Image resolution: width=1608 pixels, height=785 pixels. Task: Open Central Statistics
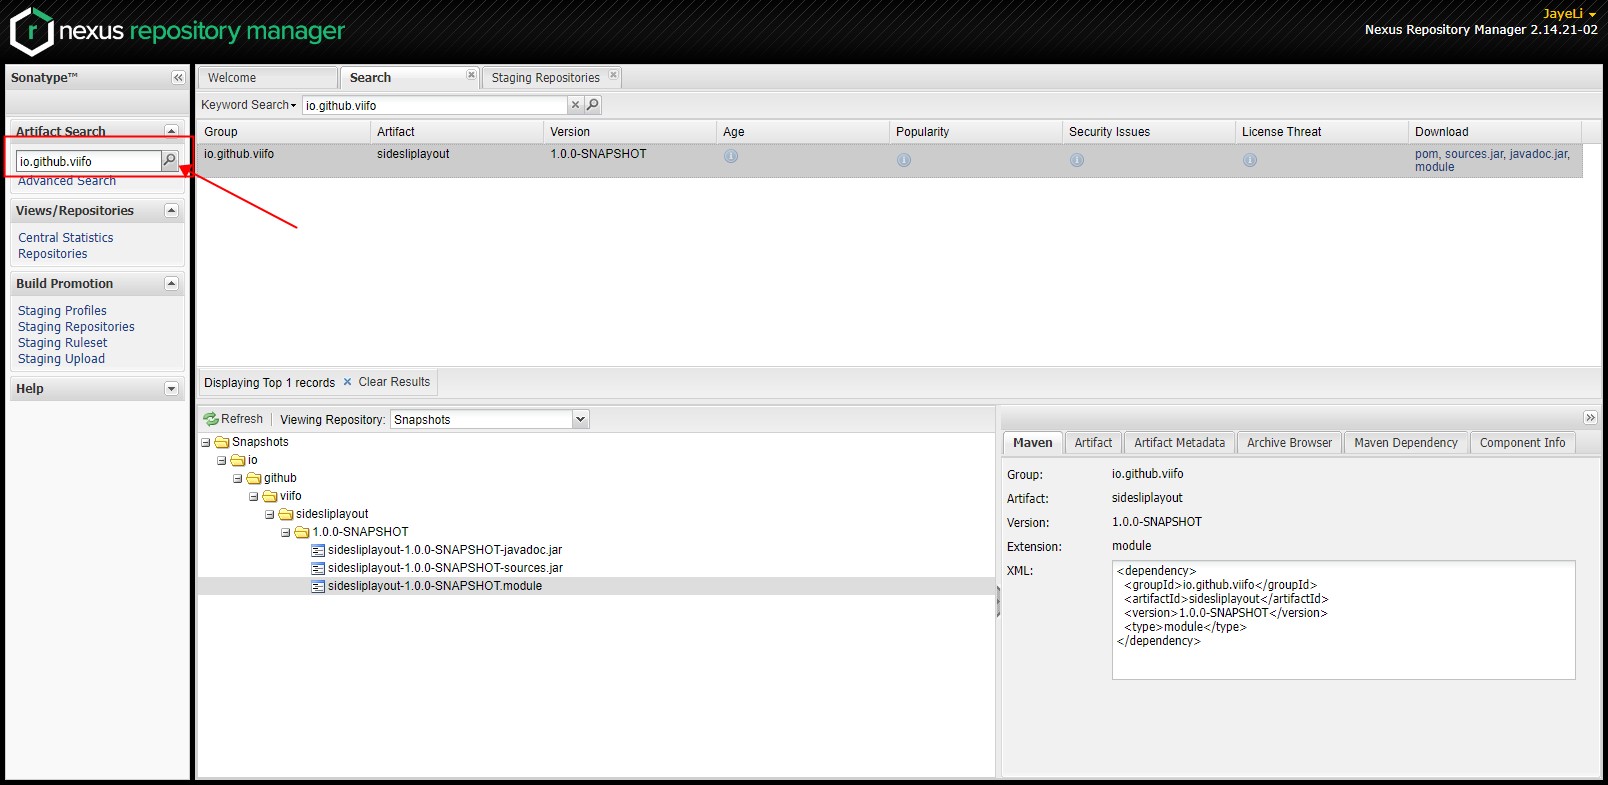click(66, 238)
